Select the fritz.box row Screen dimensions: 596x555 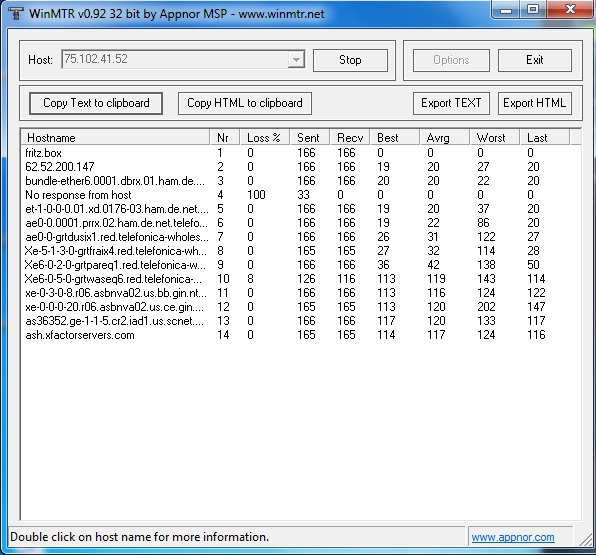[x=301, y=153]
